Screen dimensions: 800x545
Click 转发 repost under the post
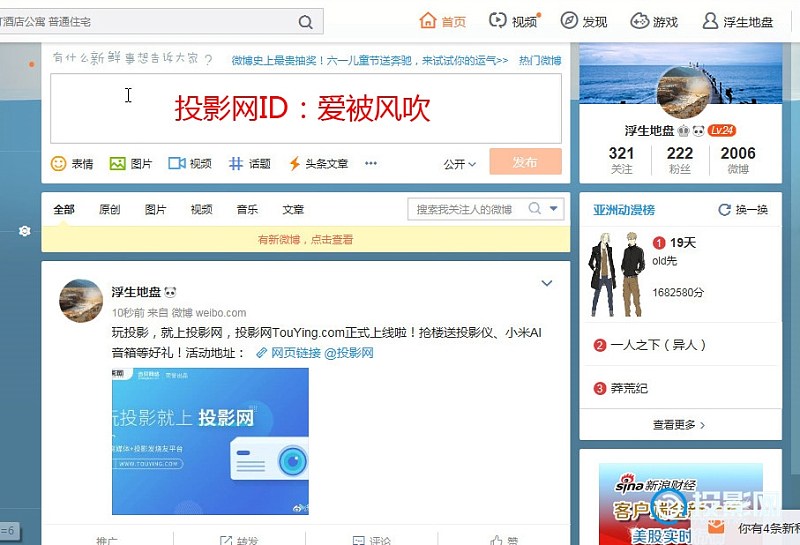point(239,540)
